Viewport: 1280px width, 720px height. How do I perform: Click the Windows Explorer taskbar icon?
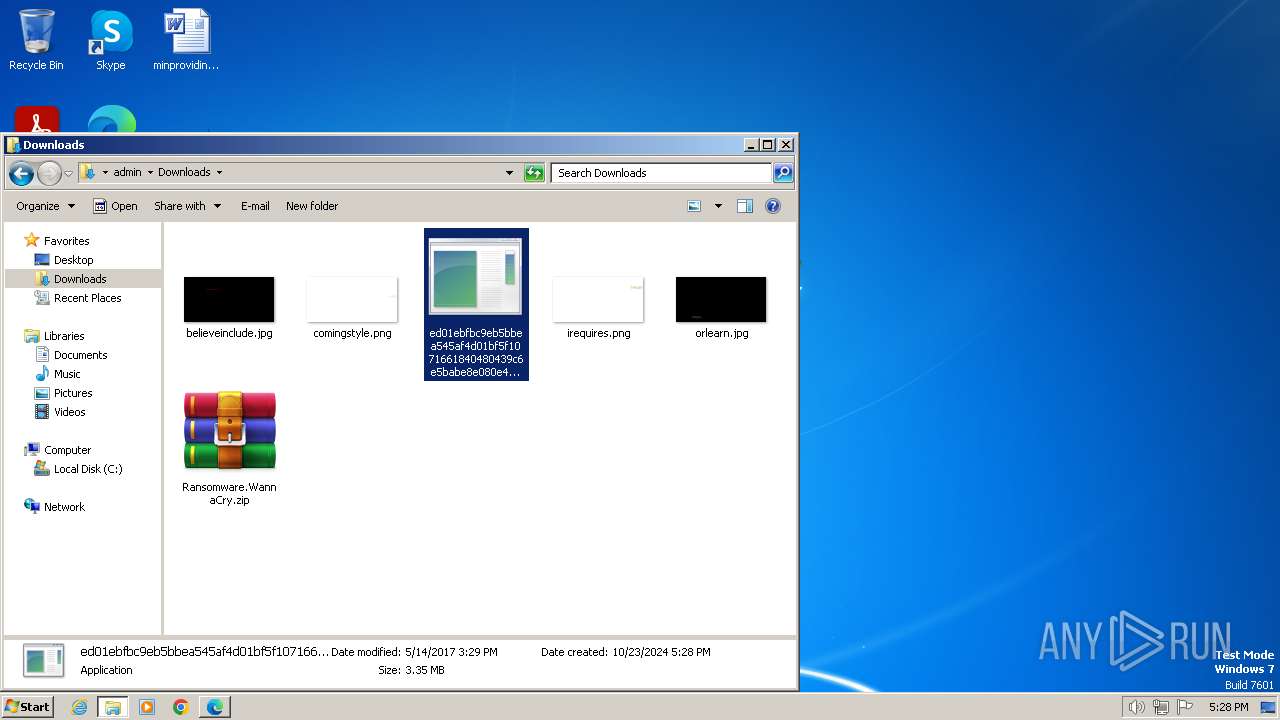(x=113, y=707)
